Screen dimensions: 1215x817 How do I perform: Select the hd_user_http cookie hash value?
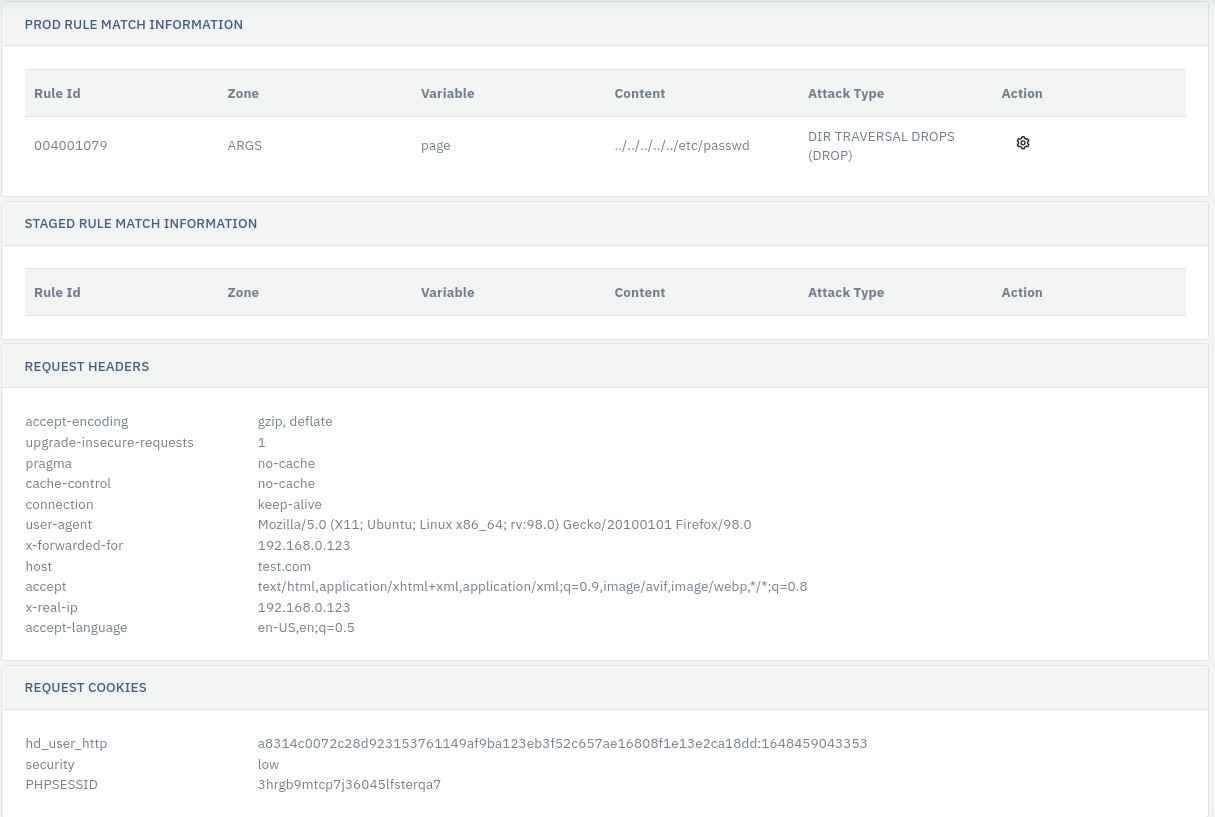tap(562, 744)
